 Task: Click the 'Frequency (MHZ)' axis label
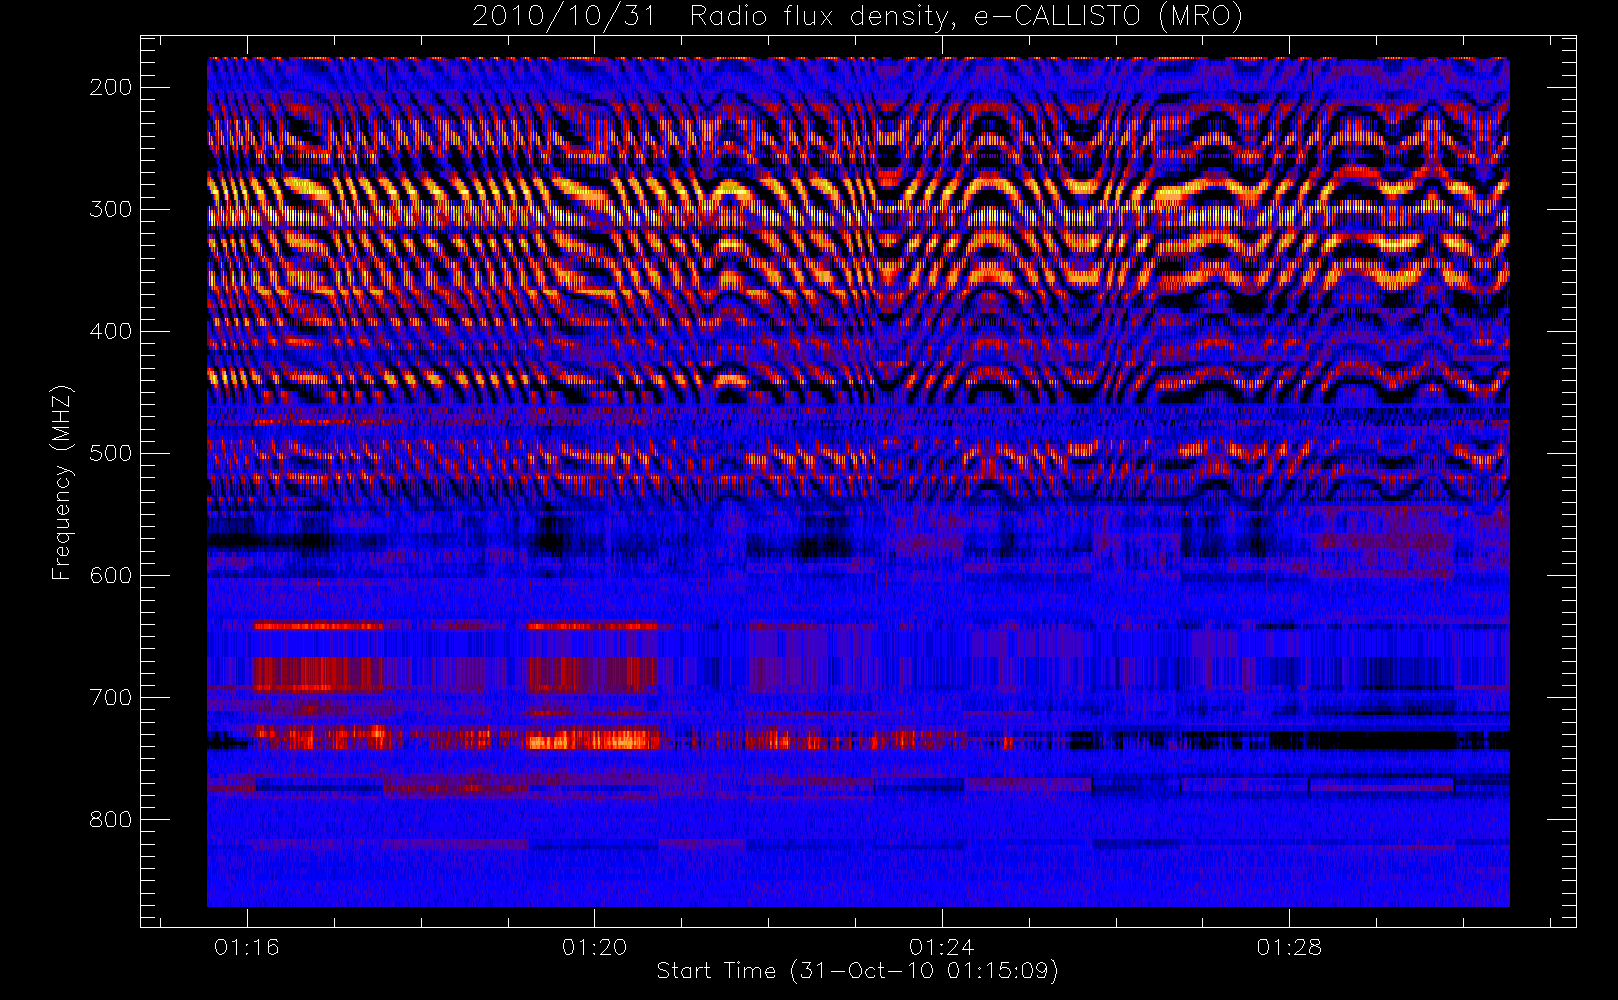[62, 482]
